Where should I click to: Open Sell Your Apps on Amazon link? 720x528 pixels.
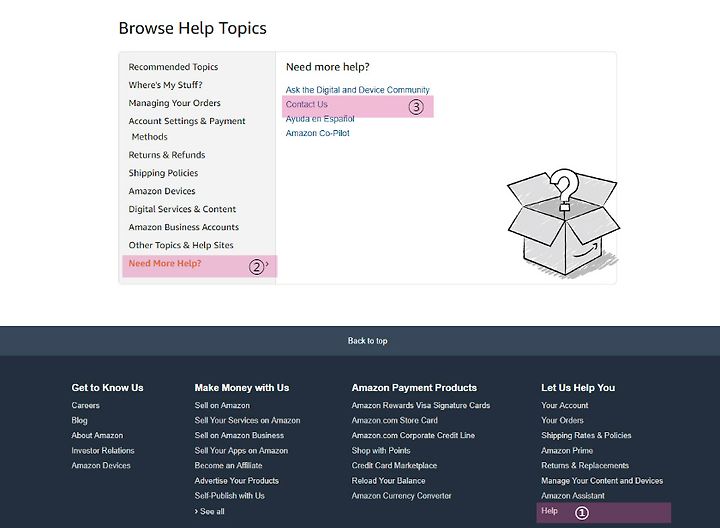[x=241, y=450]
